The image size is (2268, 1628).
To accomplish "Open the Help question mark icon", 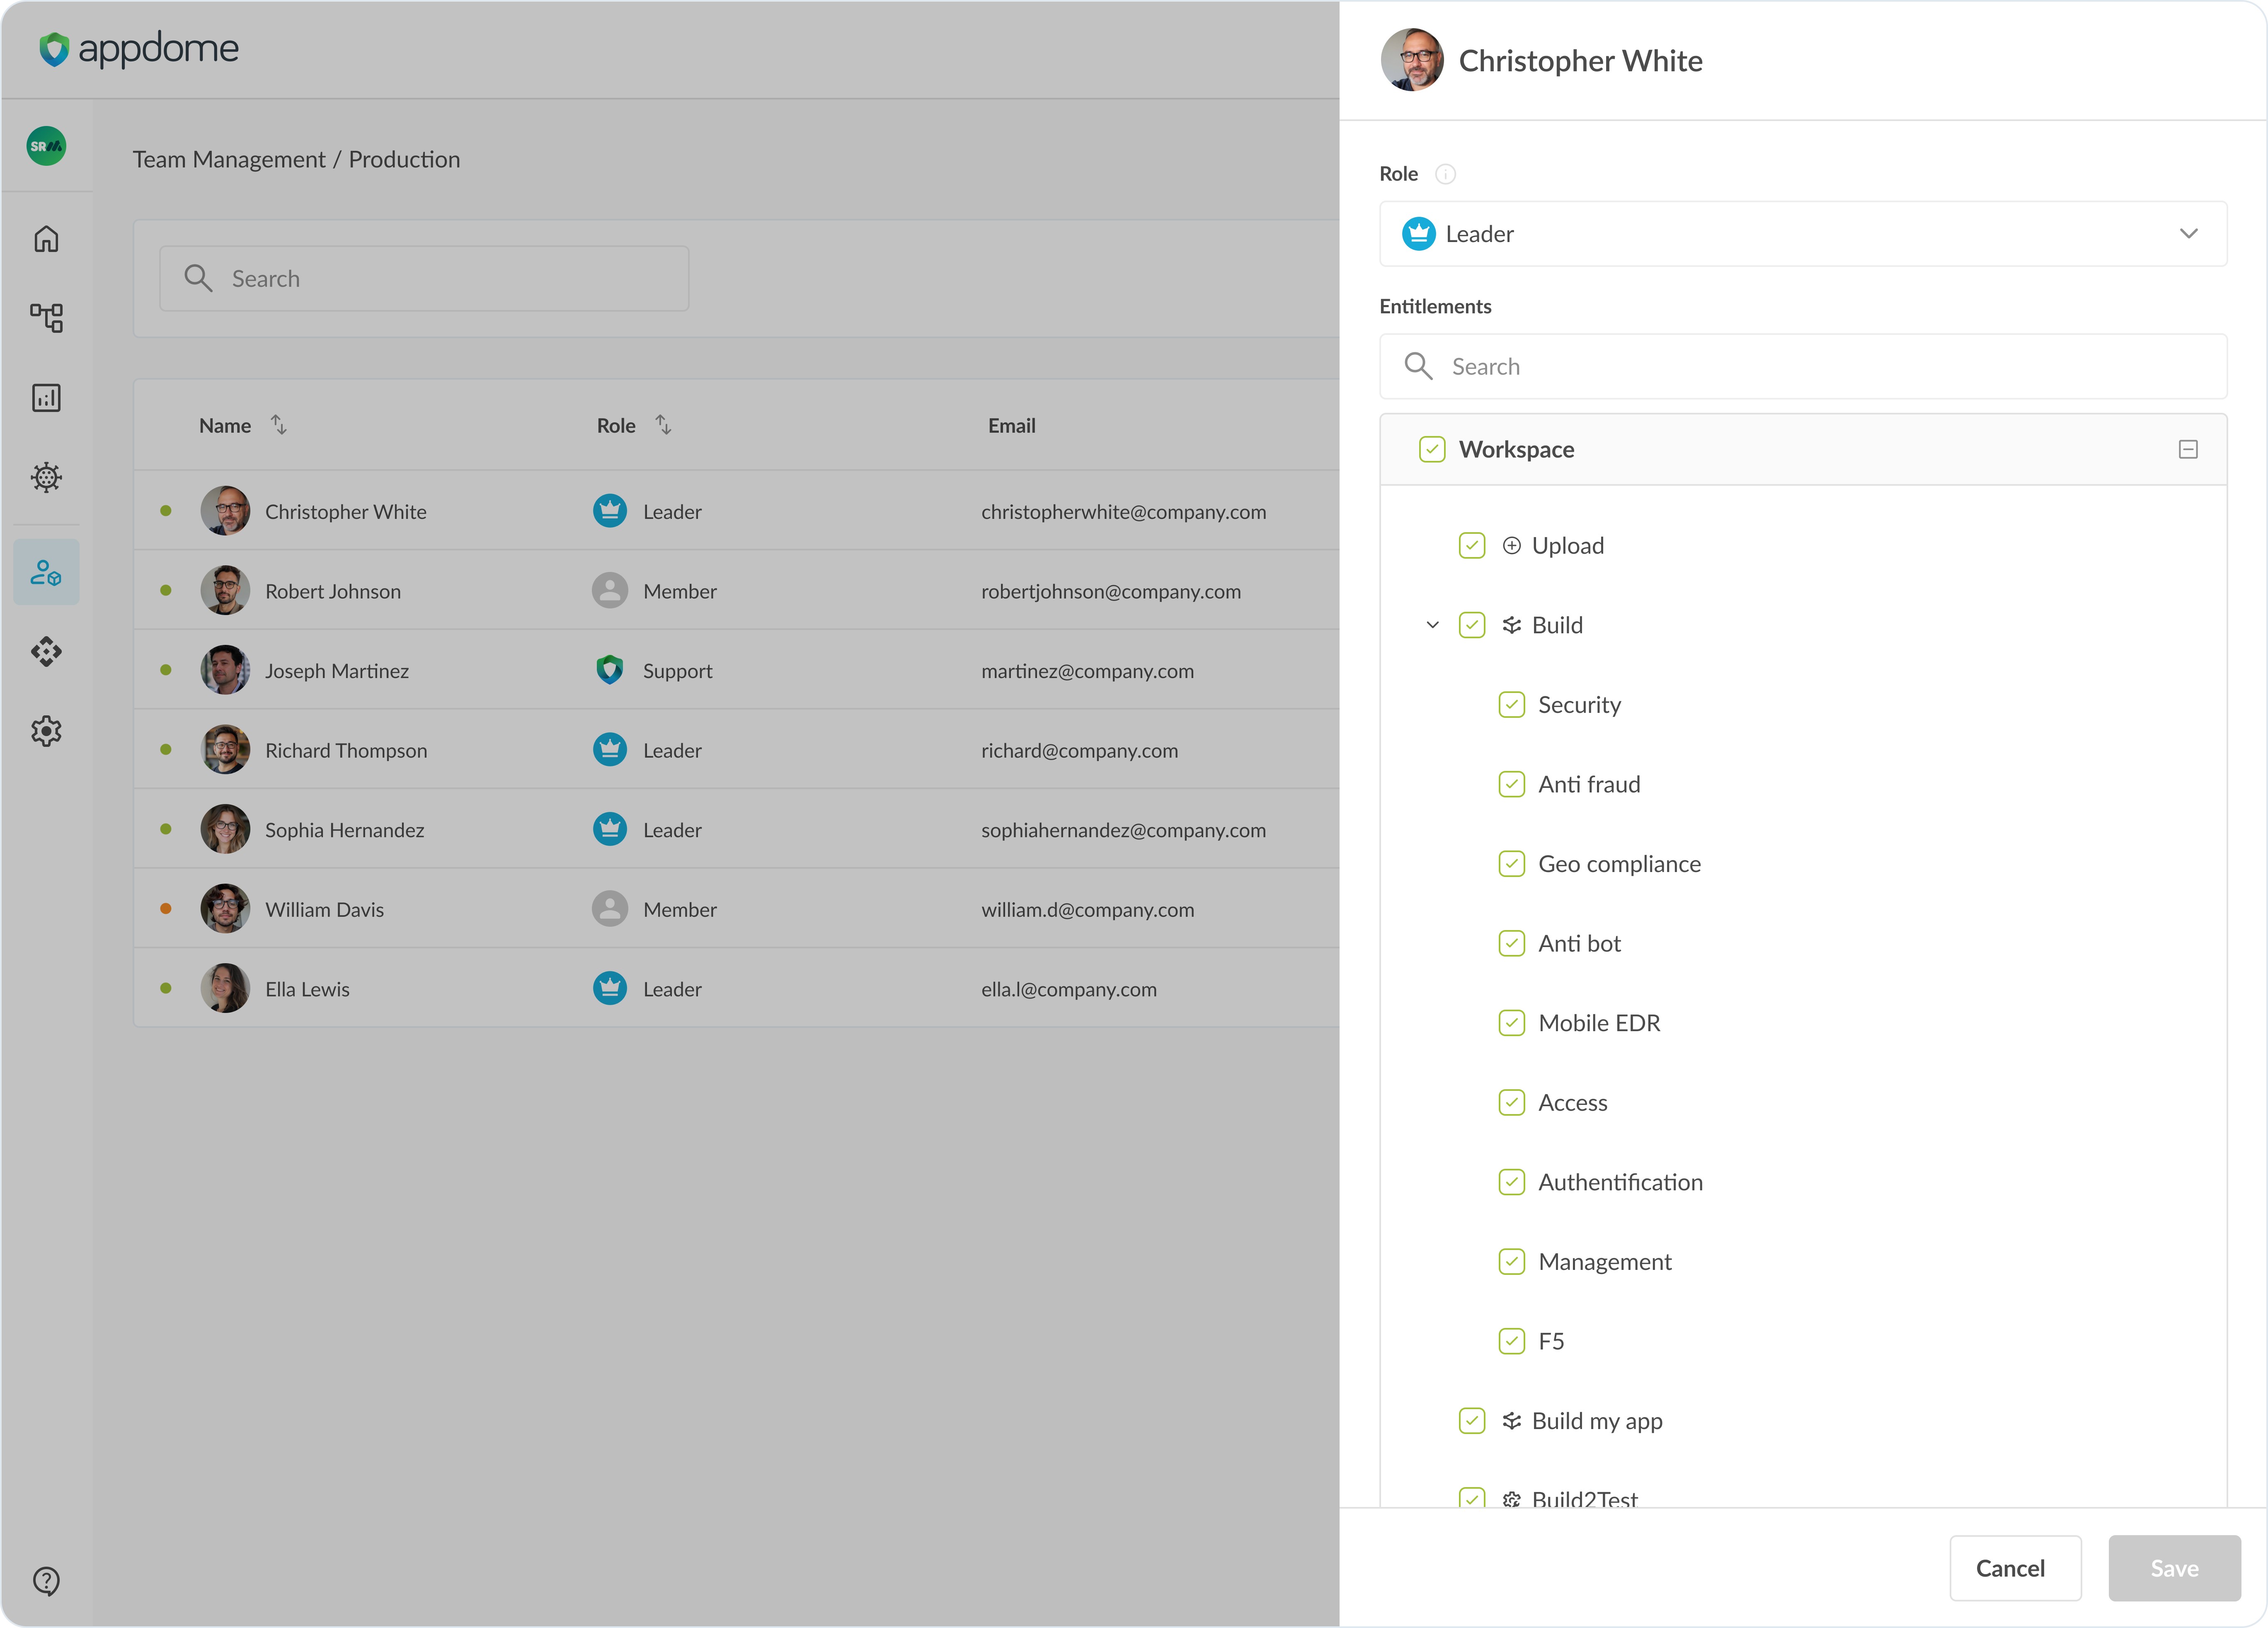I will click(46, 1581).
